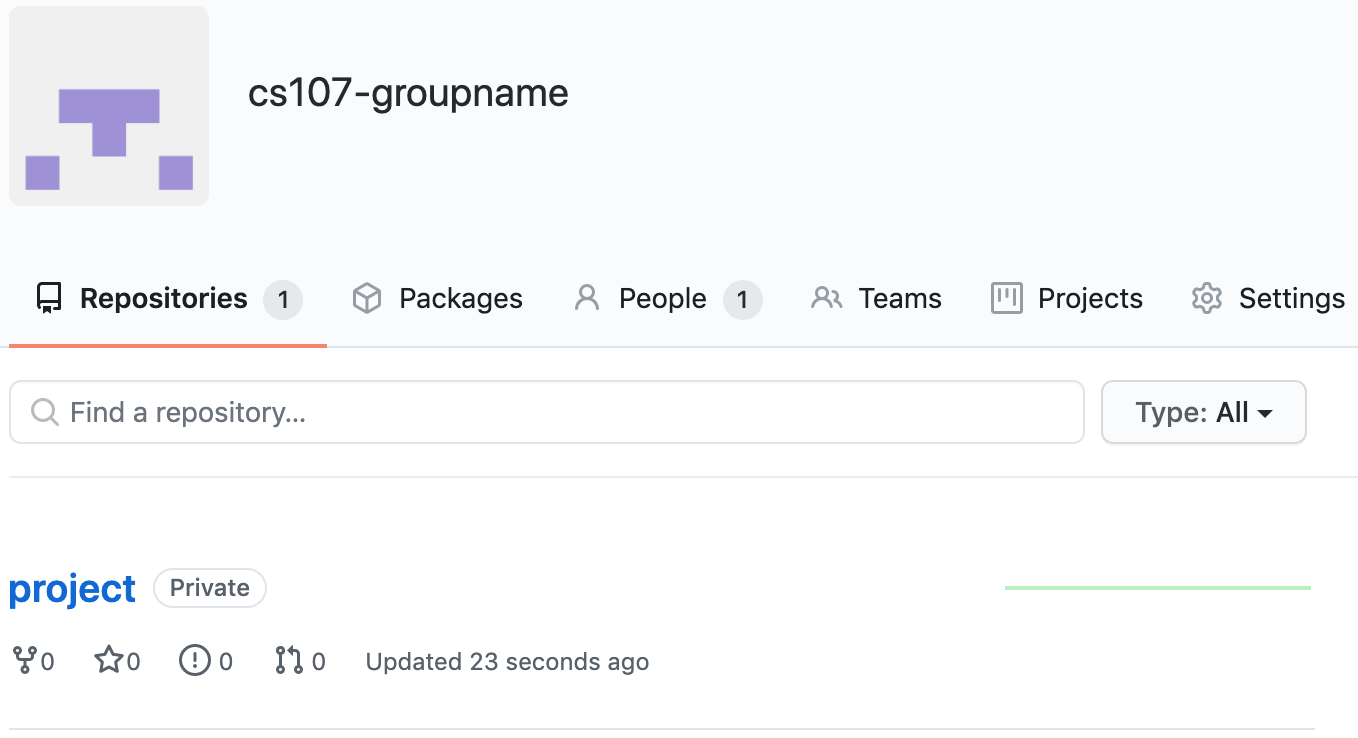Viewport: 1358px width, 738px height.
Task: View forks count for project
Action: coord(33,661)
